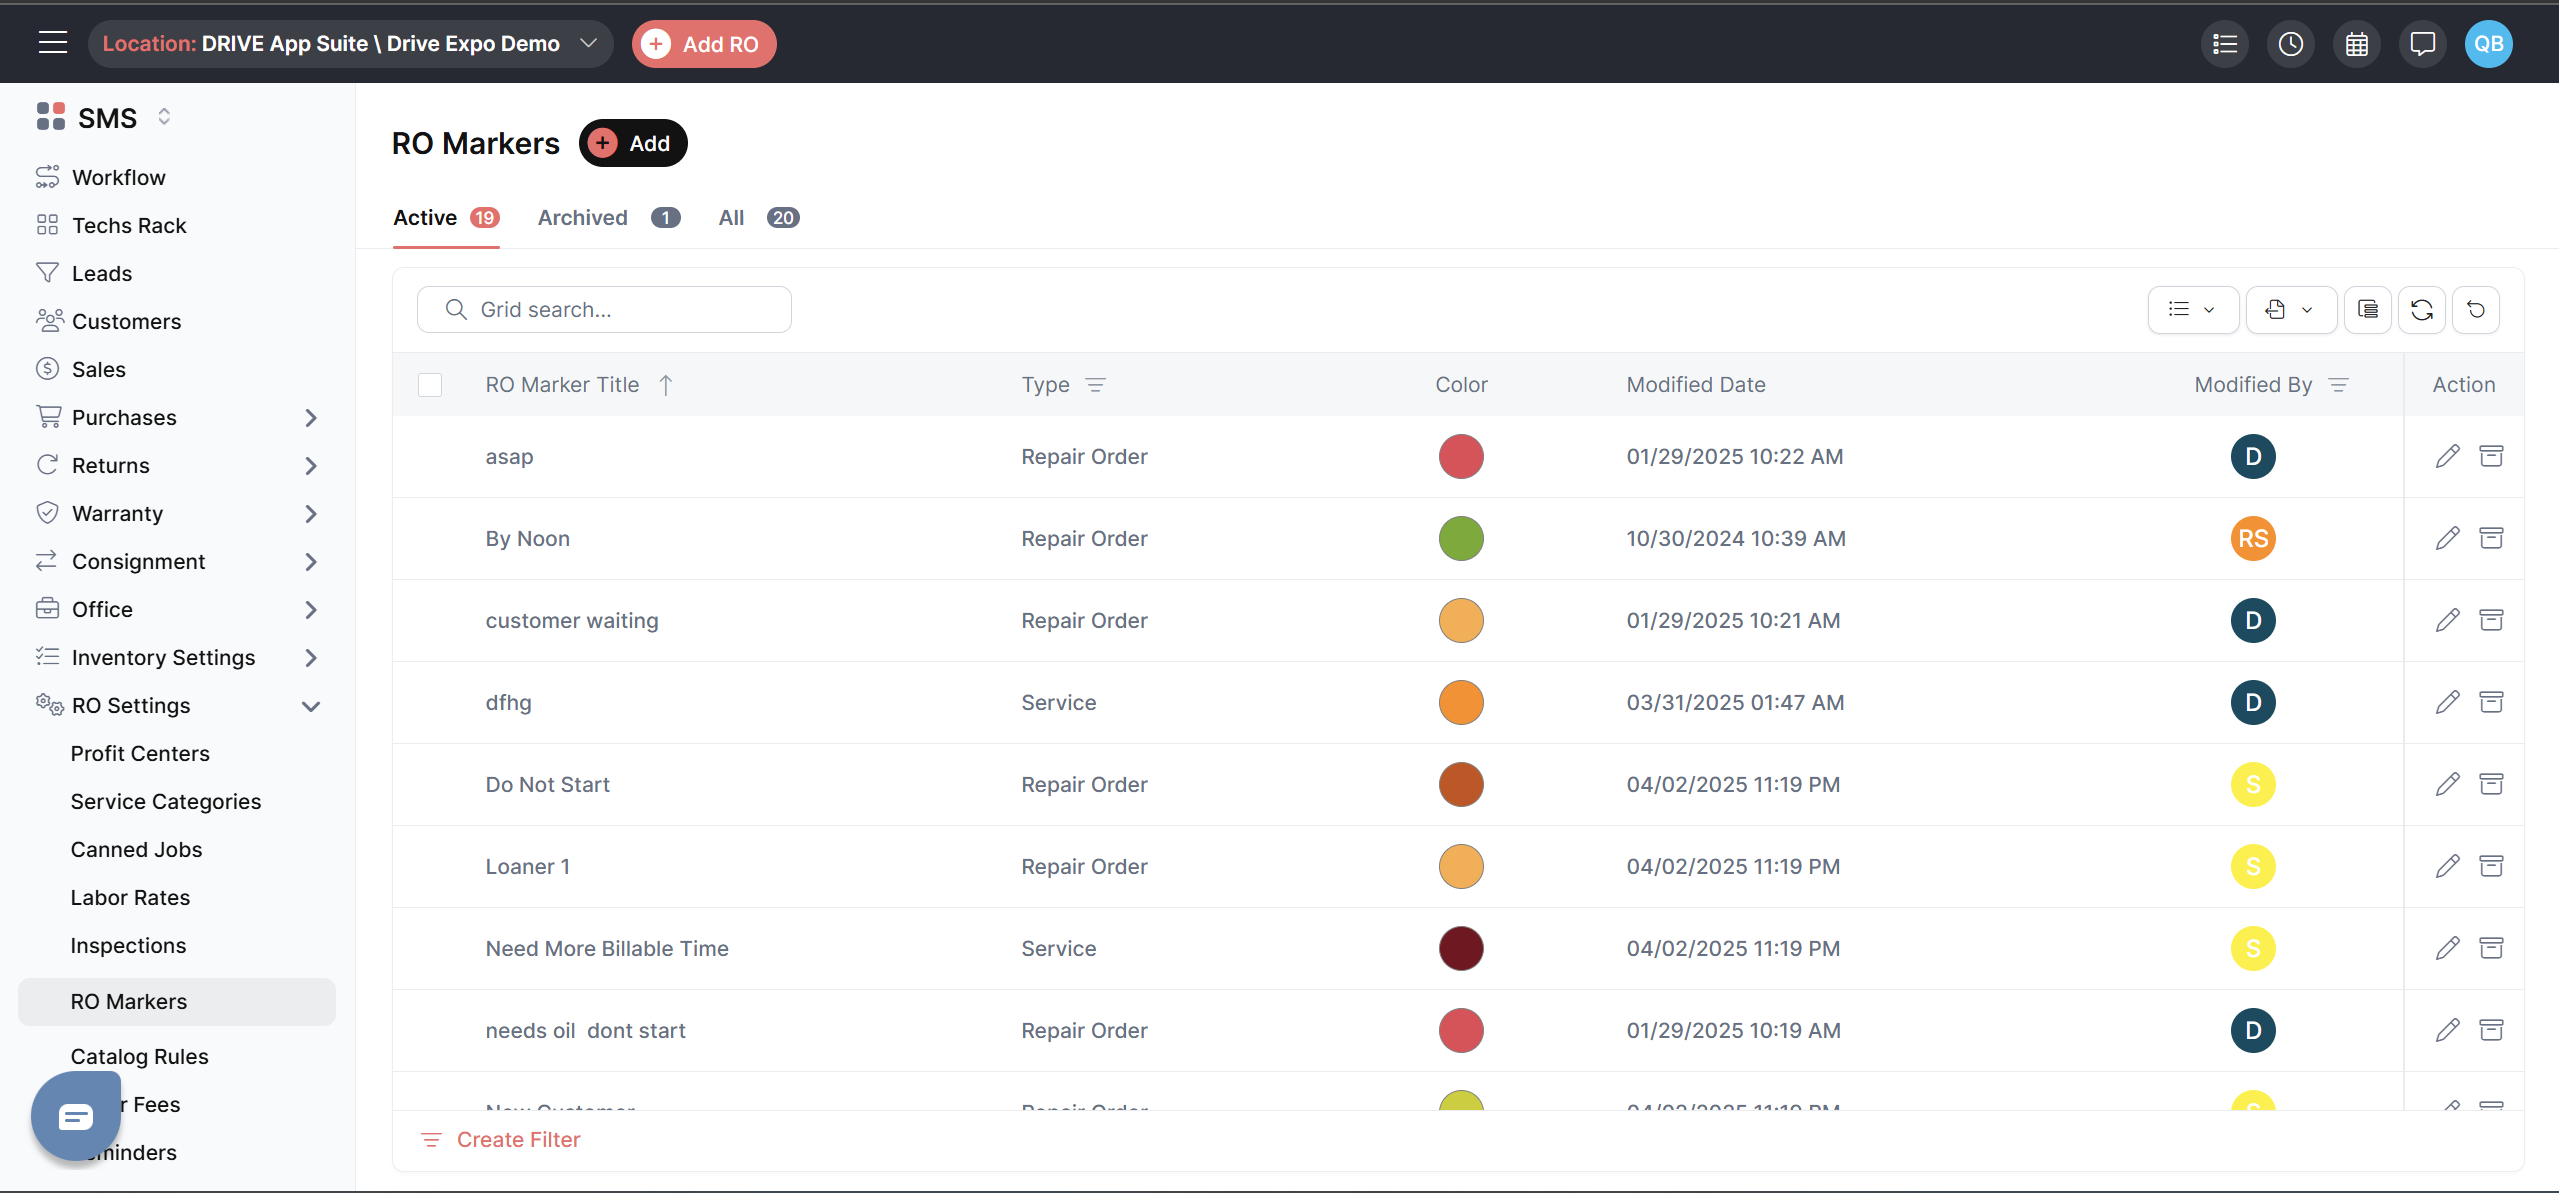Expand the Purchases sidebar menu
Image resolution: width=2559 pixels, height=1193 pixels.
(x=310, y=418)
